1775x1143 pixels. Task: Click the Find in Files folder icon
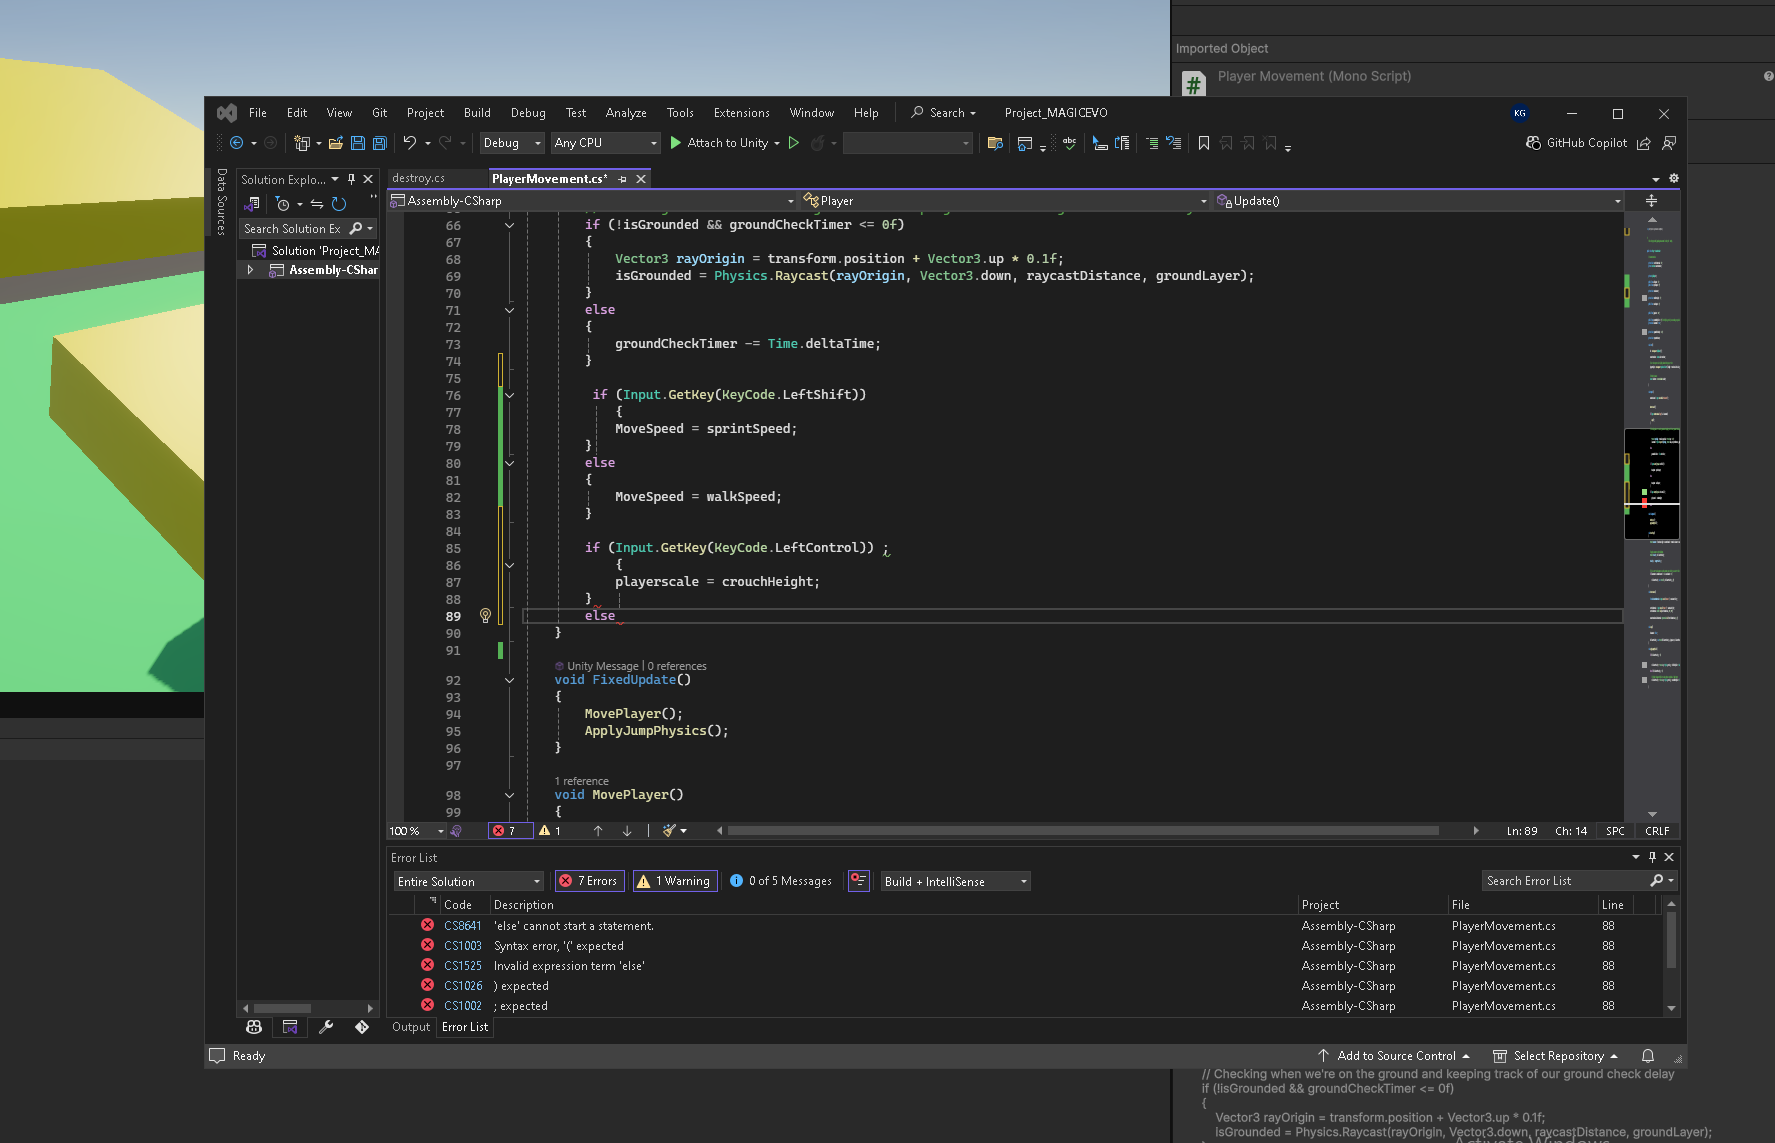coord(995,143)
